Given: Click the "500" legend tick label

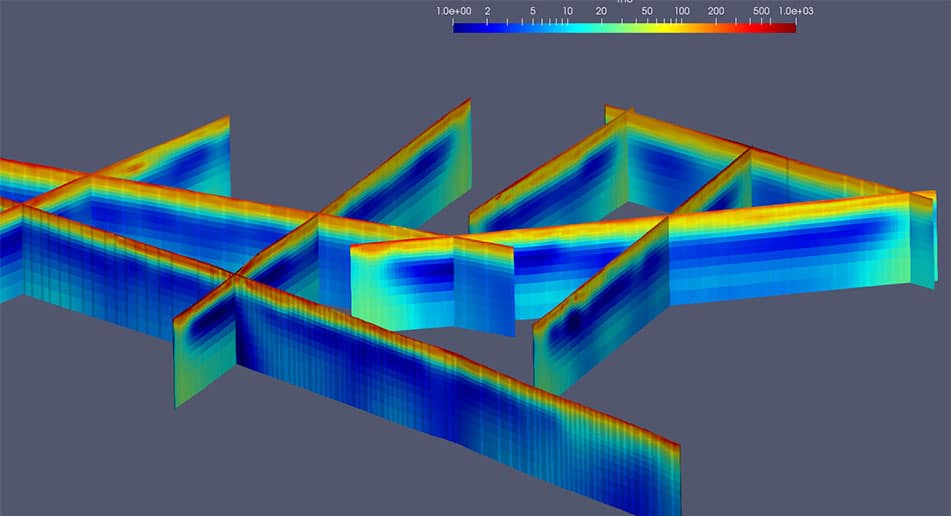Looking at the screenshot, I should pos(761,11).
